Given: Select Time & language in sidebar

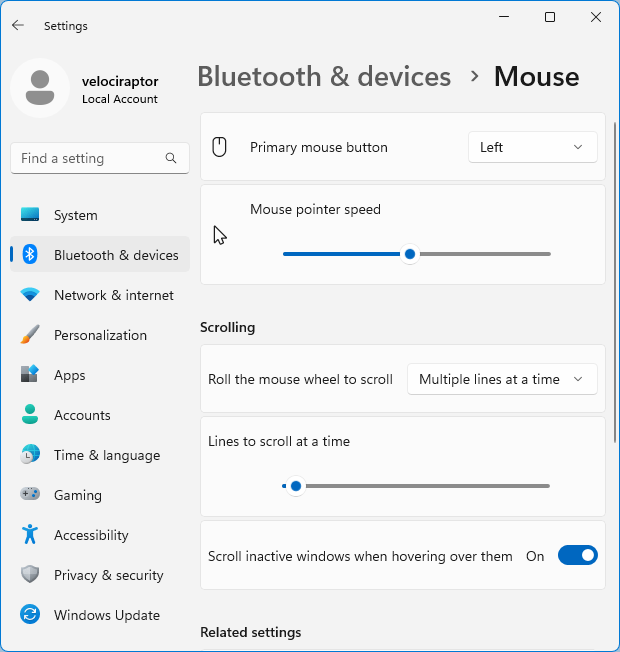Looking at the screenshot, I should pos(106,455).
